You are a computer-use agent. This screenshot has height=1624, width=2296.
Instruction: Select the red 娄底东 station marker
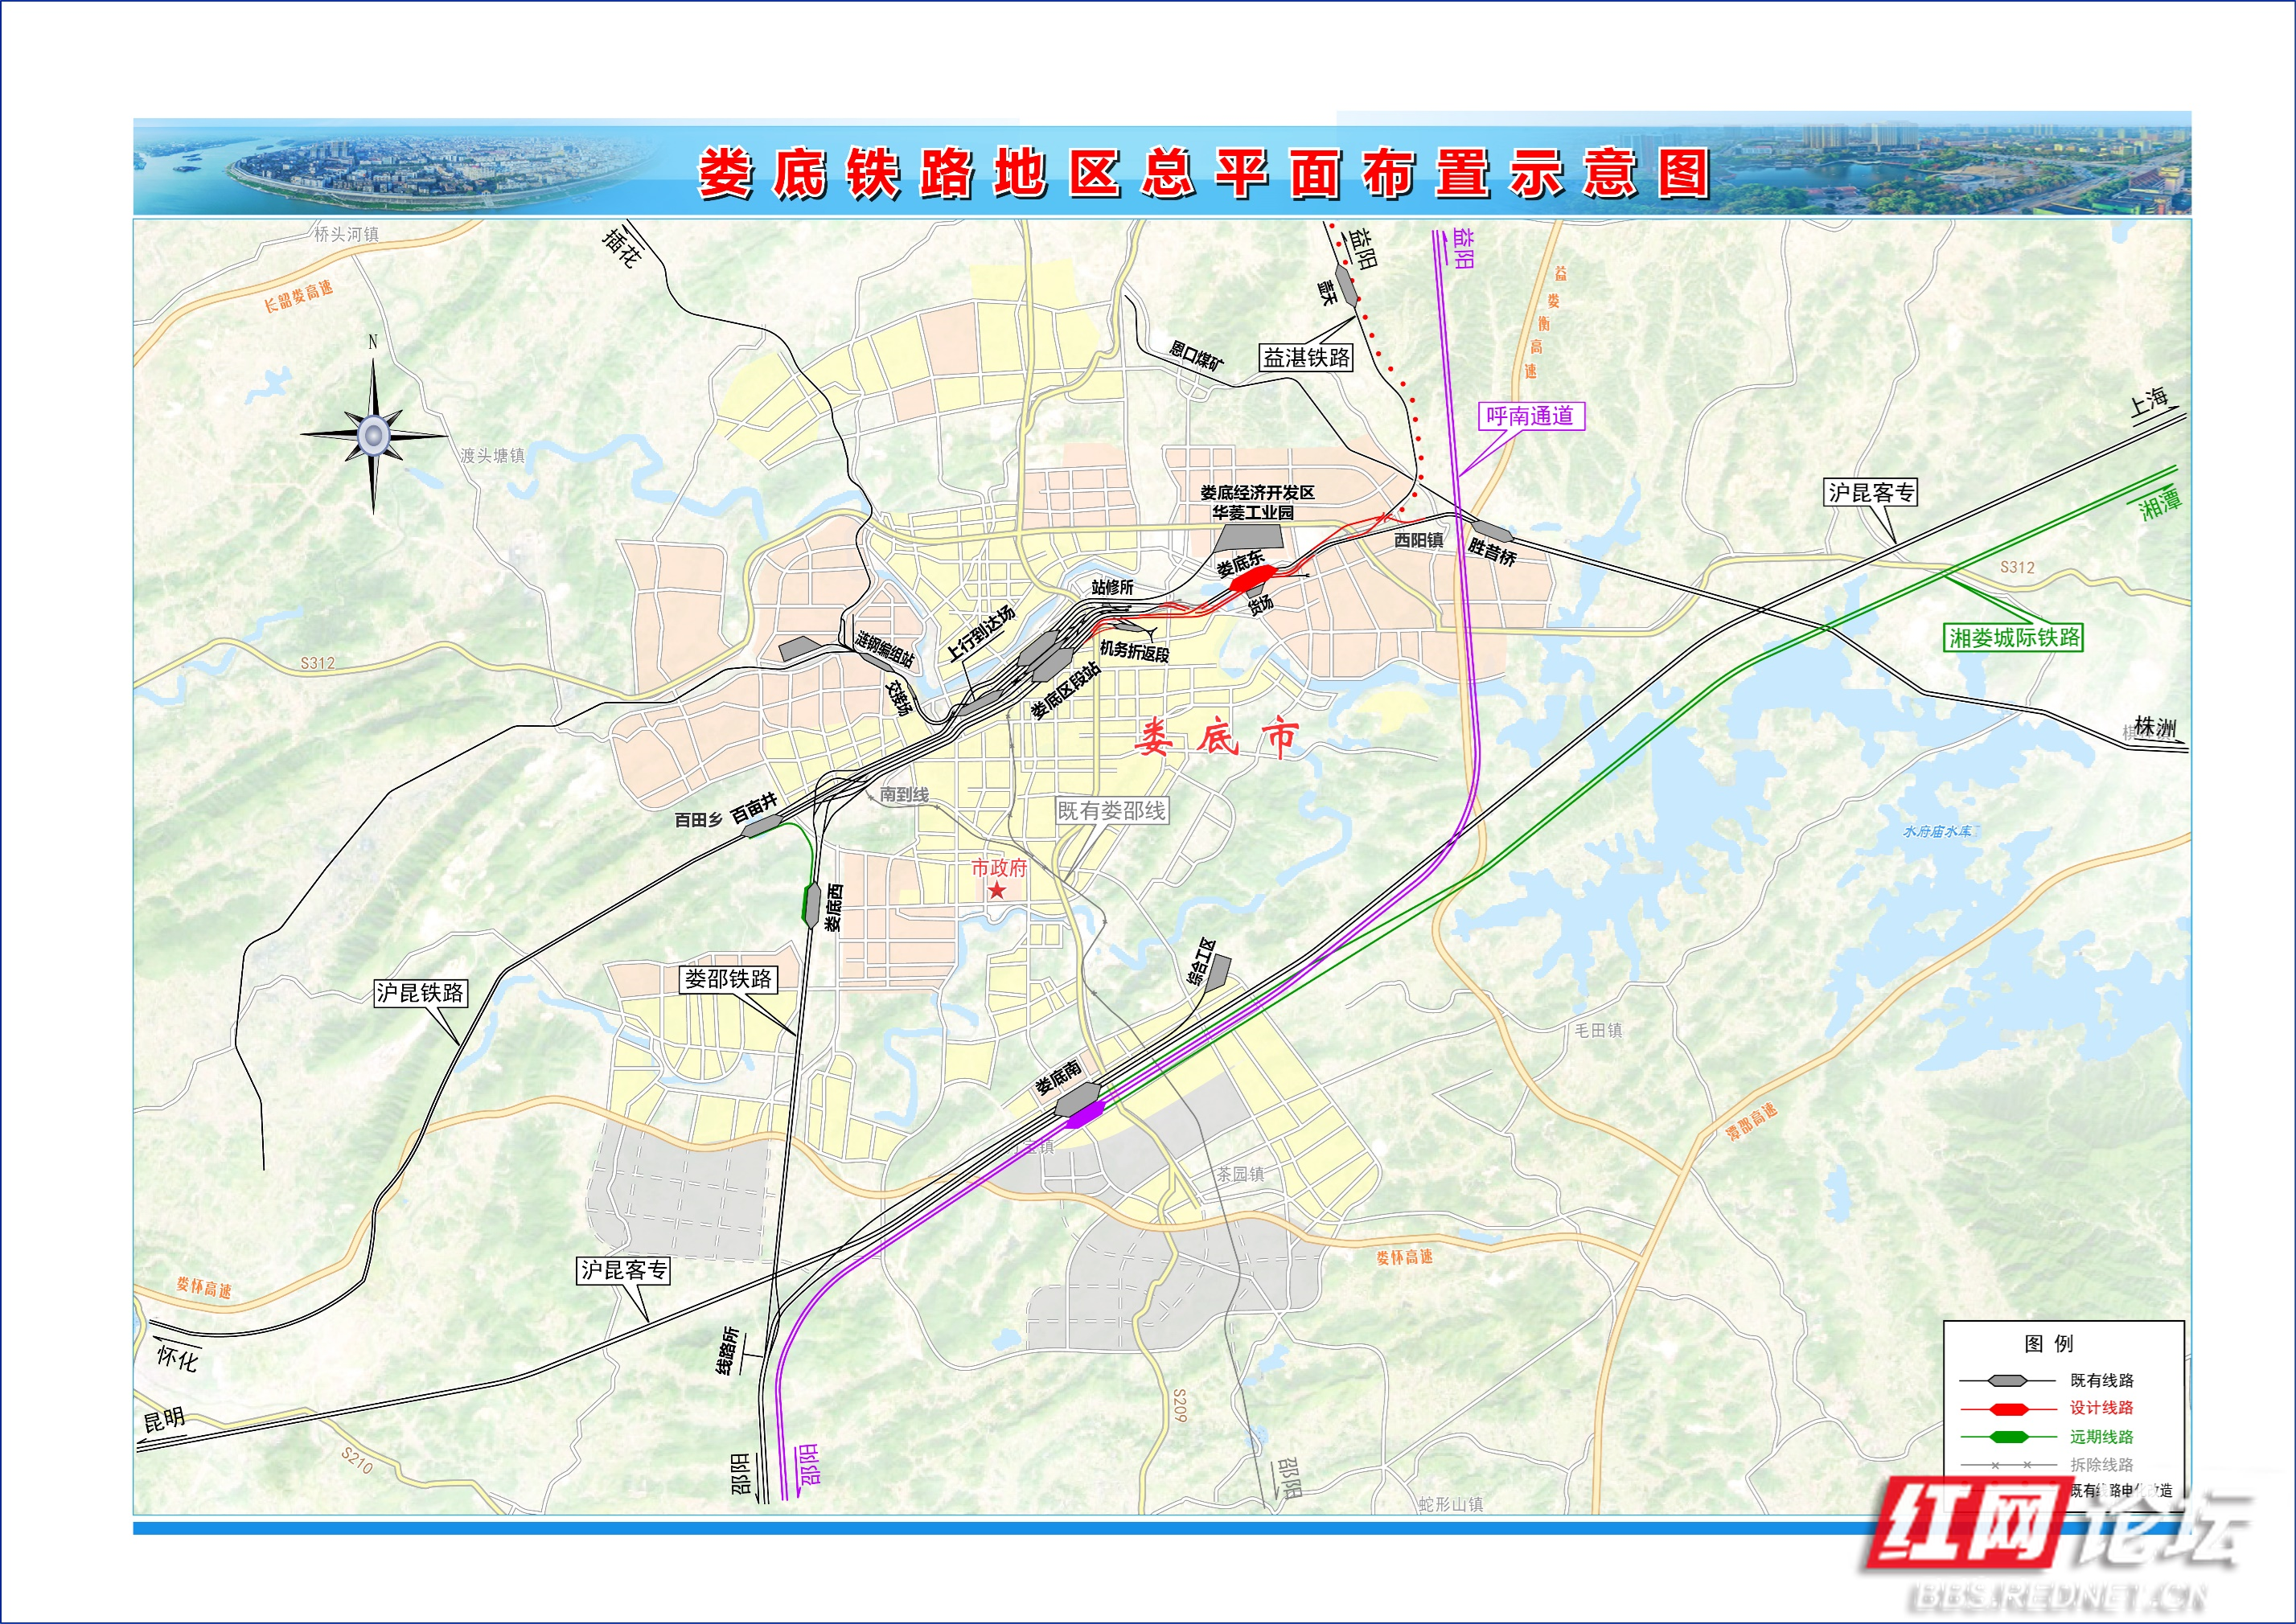point(1253,577)
